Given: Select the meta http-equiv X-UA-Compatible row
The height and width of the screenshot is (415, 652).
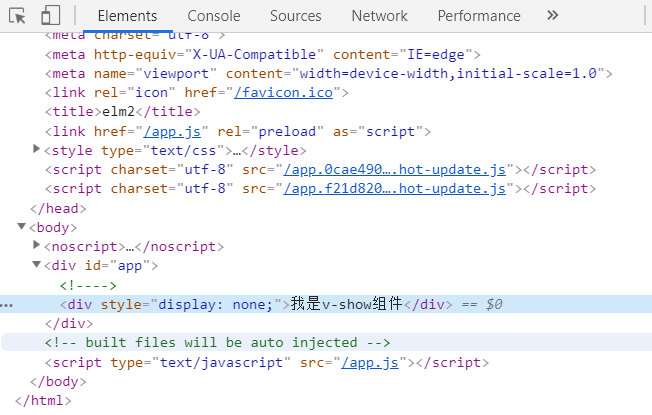Looking at the screenshot, I should pos(263,54).
